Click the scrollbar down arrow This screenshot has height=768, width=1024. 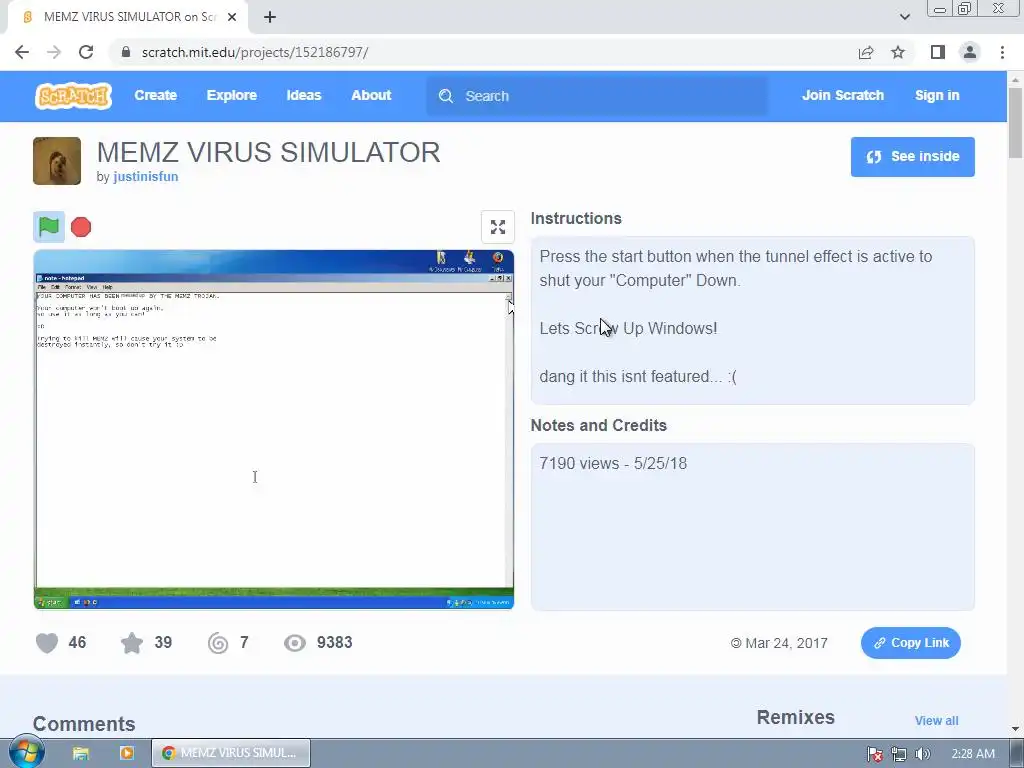pos(1015,729)
